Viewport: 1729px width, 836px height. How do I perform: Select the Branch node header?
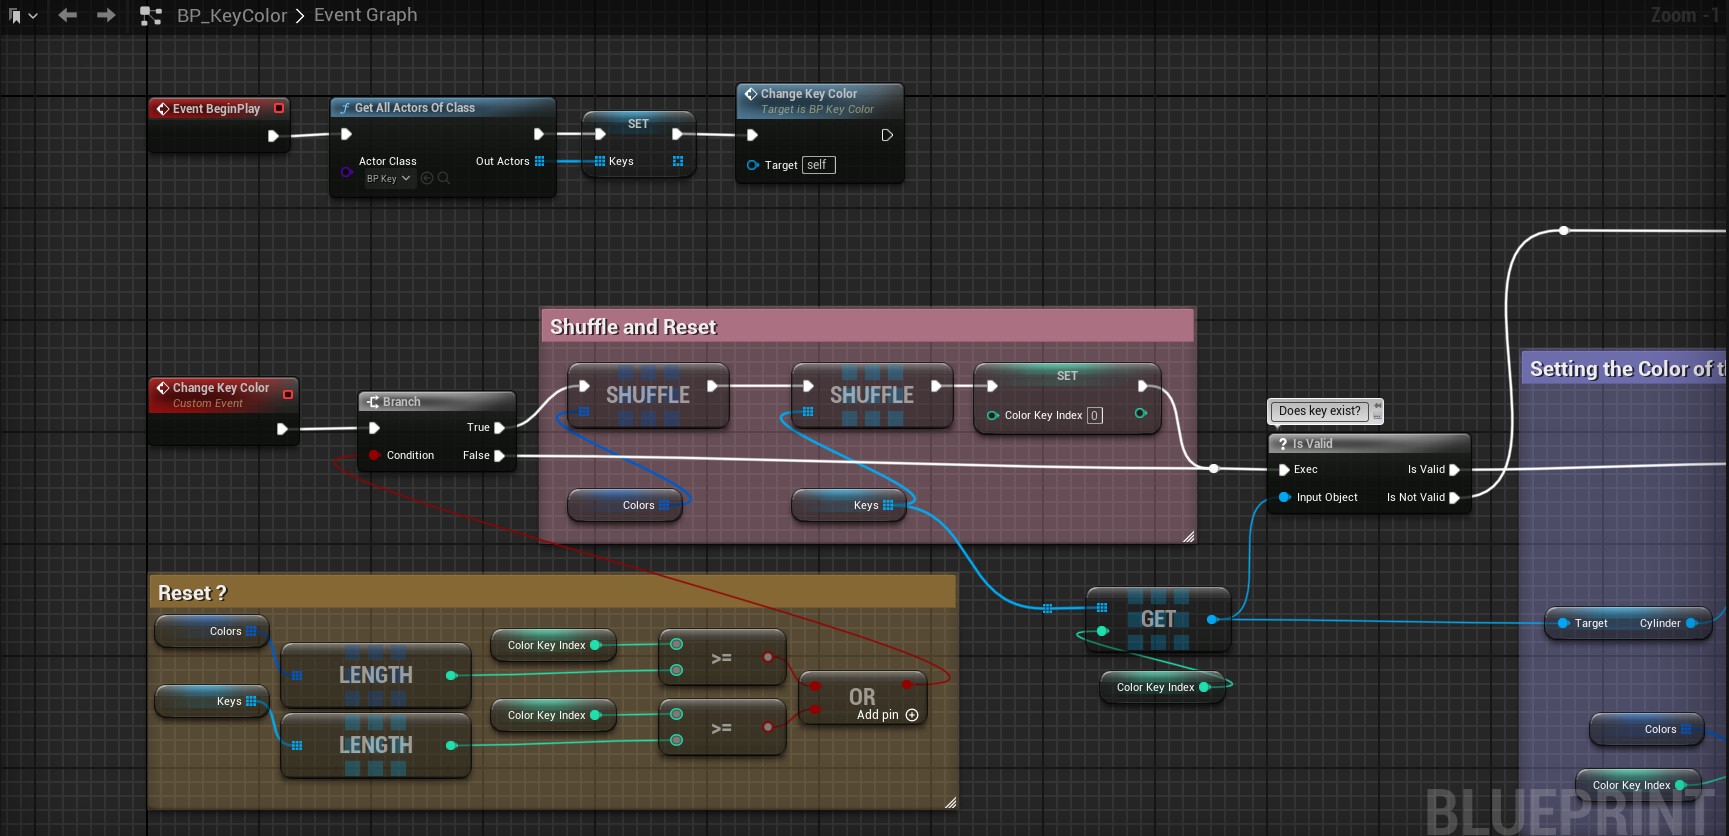click(437, 401)
